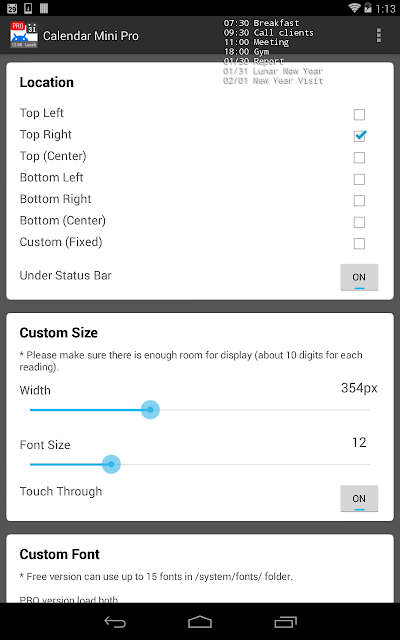Click the Font Size slider handle
Viewport: 400px width, 640px height.
111,464
